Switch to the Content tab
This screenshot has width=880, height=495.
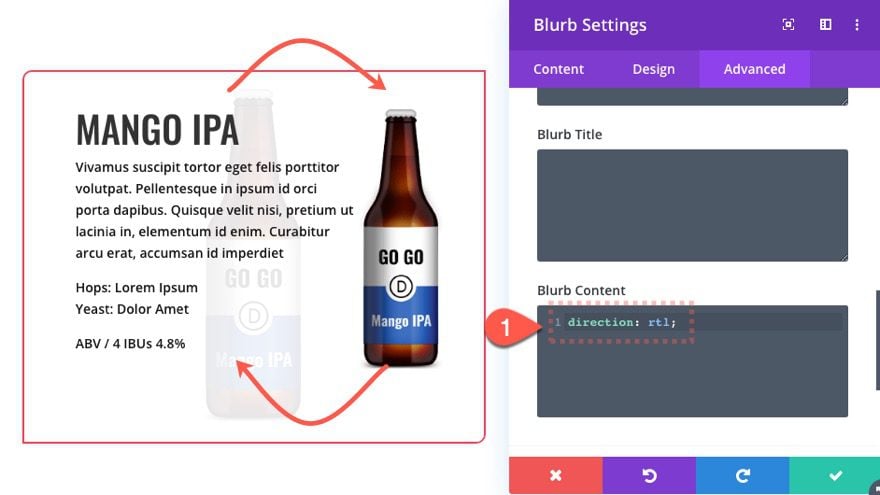(x=558, y=69)
